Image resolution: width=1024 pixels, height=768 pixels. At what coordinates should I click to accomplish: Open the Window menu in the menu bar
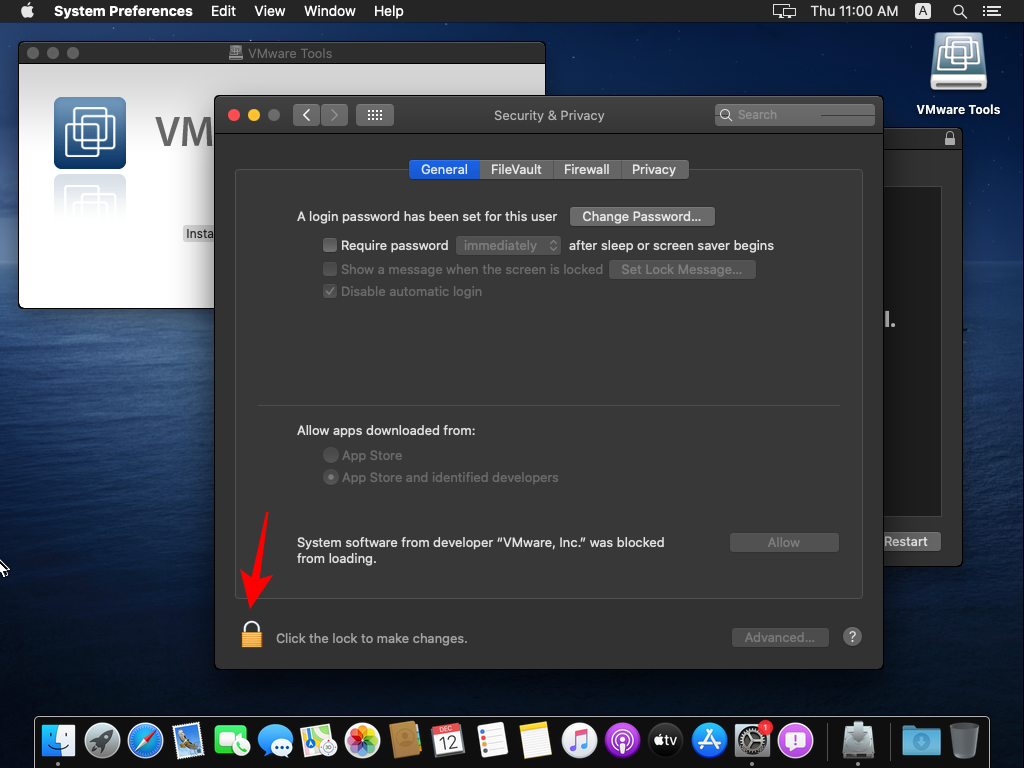[x=329, y=11]
